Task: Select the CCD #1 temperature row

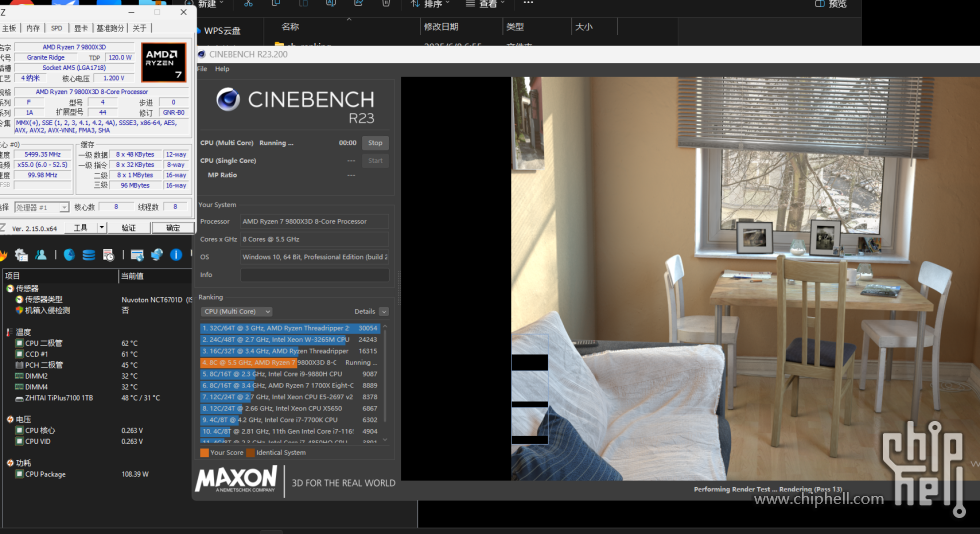Action: (96, 354)
